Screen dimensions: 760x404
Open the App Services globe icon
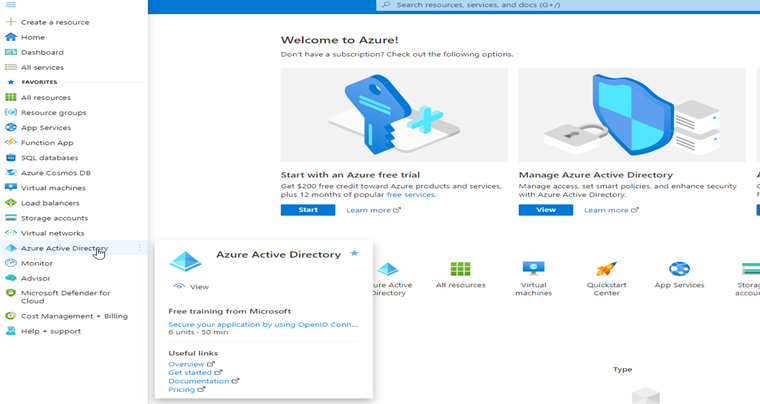(x=679, y=269)
